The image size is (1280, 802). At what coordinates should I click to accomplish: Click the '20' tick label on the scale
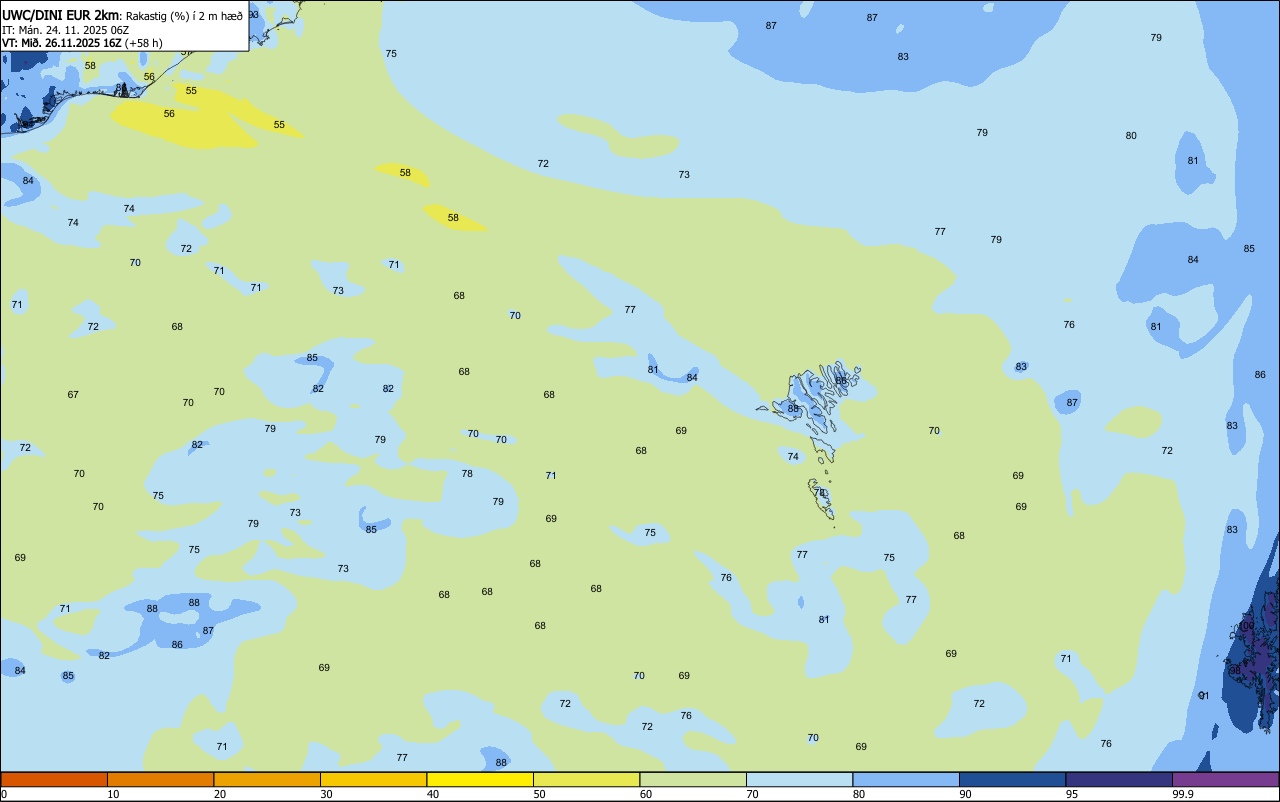click(220, 794)
